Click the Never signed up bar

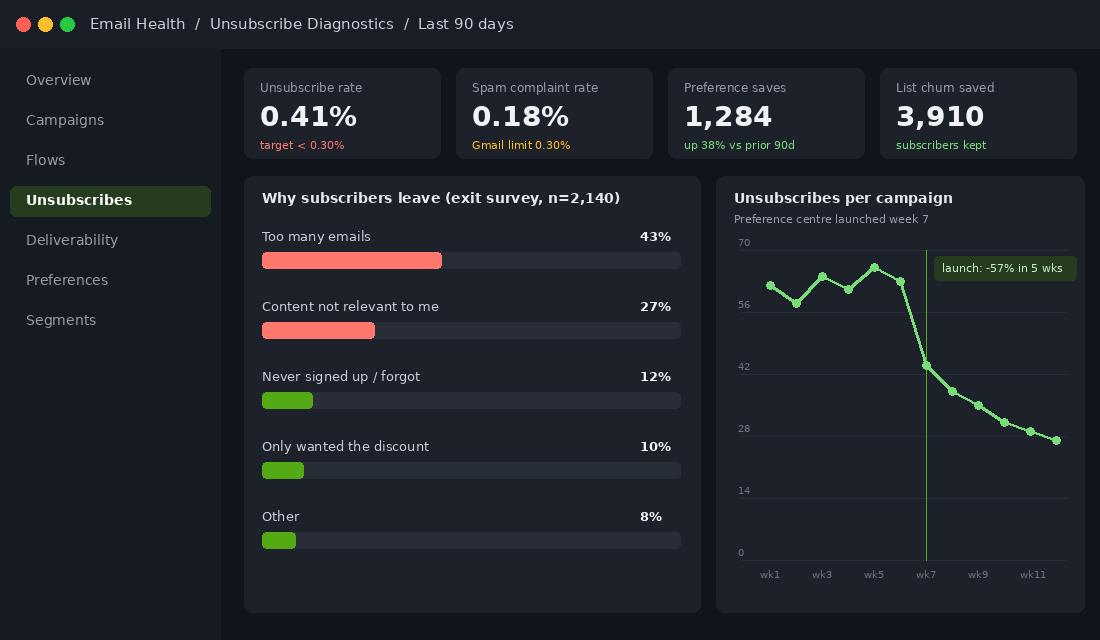tap(471, 401)
